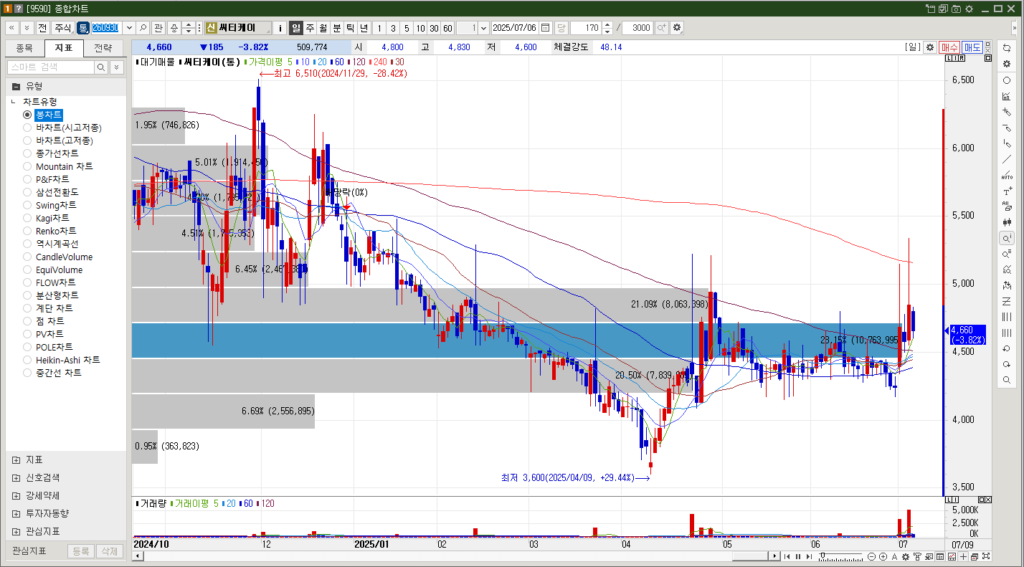Click the 60 minute interval button
1024x567 pixels.
coord(447,28)
